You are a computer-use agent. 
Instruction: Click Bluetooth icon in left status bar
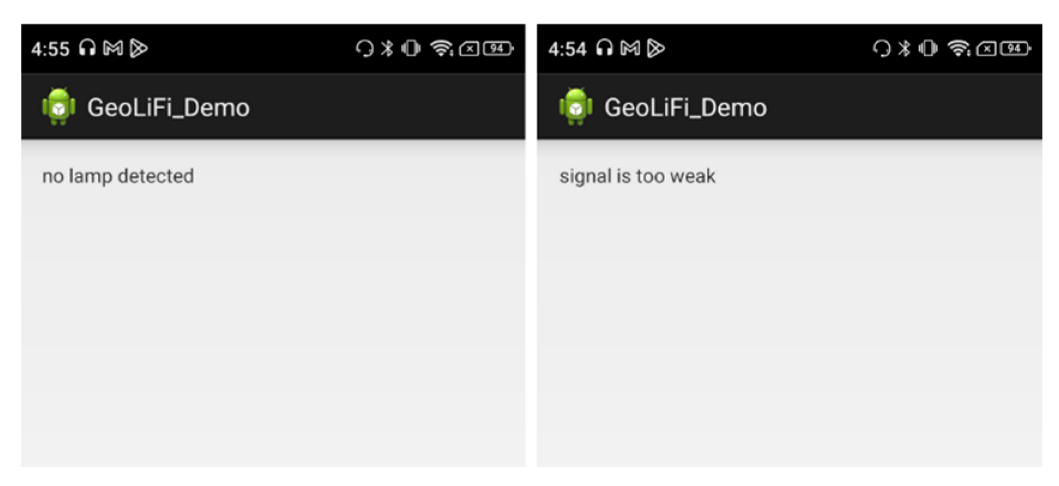tap(387, 48)
